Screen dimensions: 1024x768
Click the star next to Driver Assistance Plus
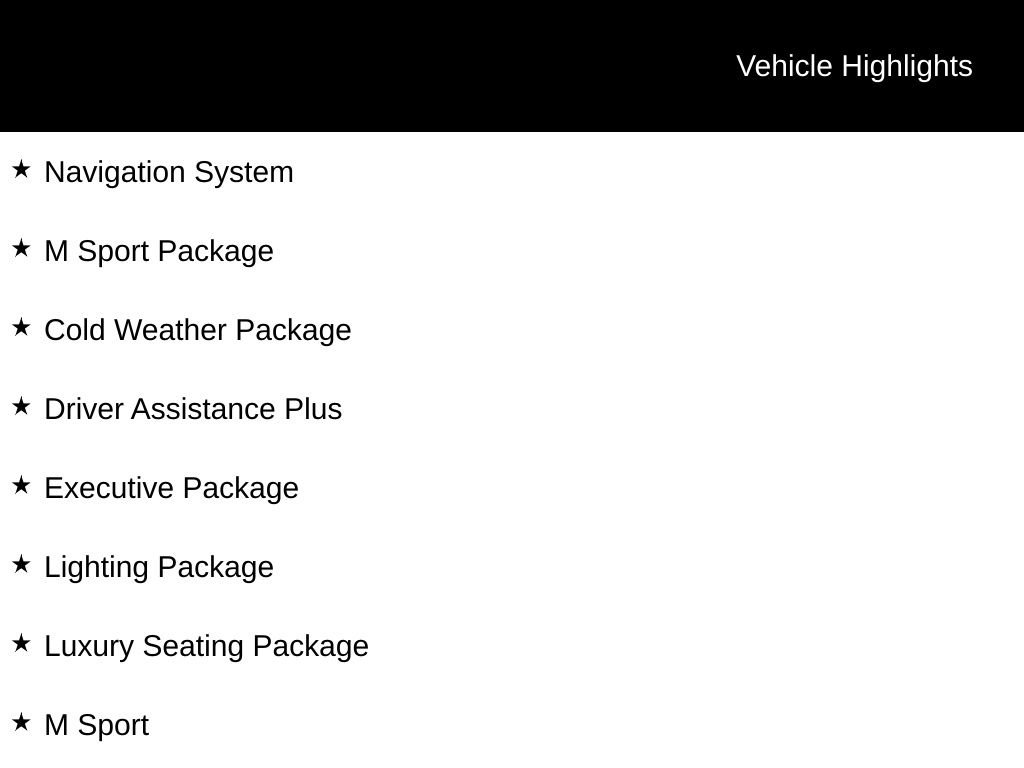click(21, 407)
